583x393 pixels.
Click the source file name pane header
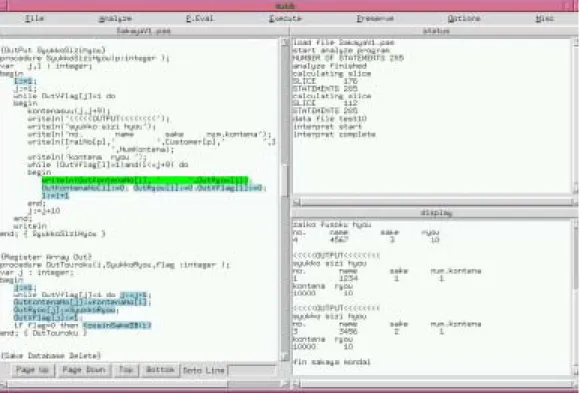[x=144, y=31]
